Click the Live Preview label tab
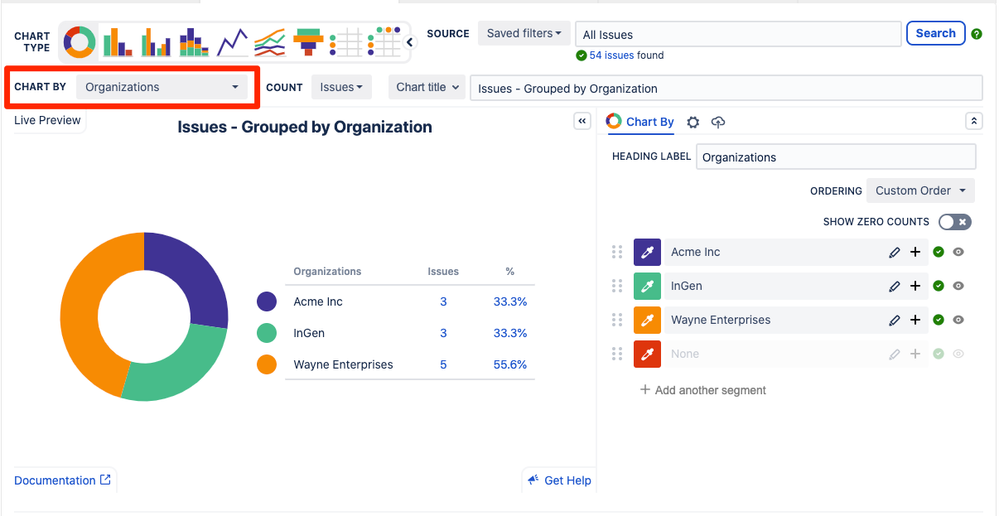 click(x=48, y=120)
